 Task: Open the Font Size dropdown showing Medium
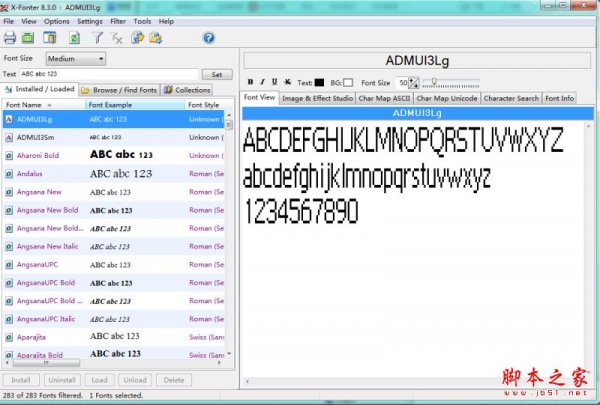(76, 59)
